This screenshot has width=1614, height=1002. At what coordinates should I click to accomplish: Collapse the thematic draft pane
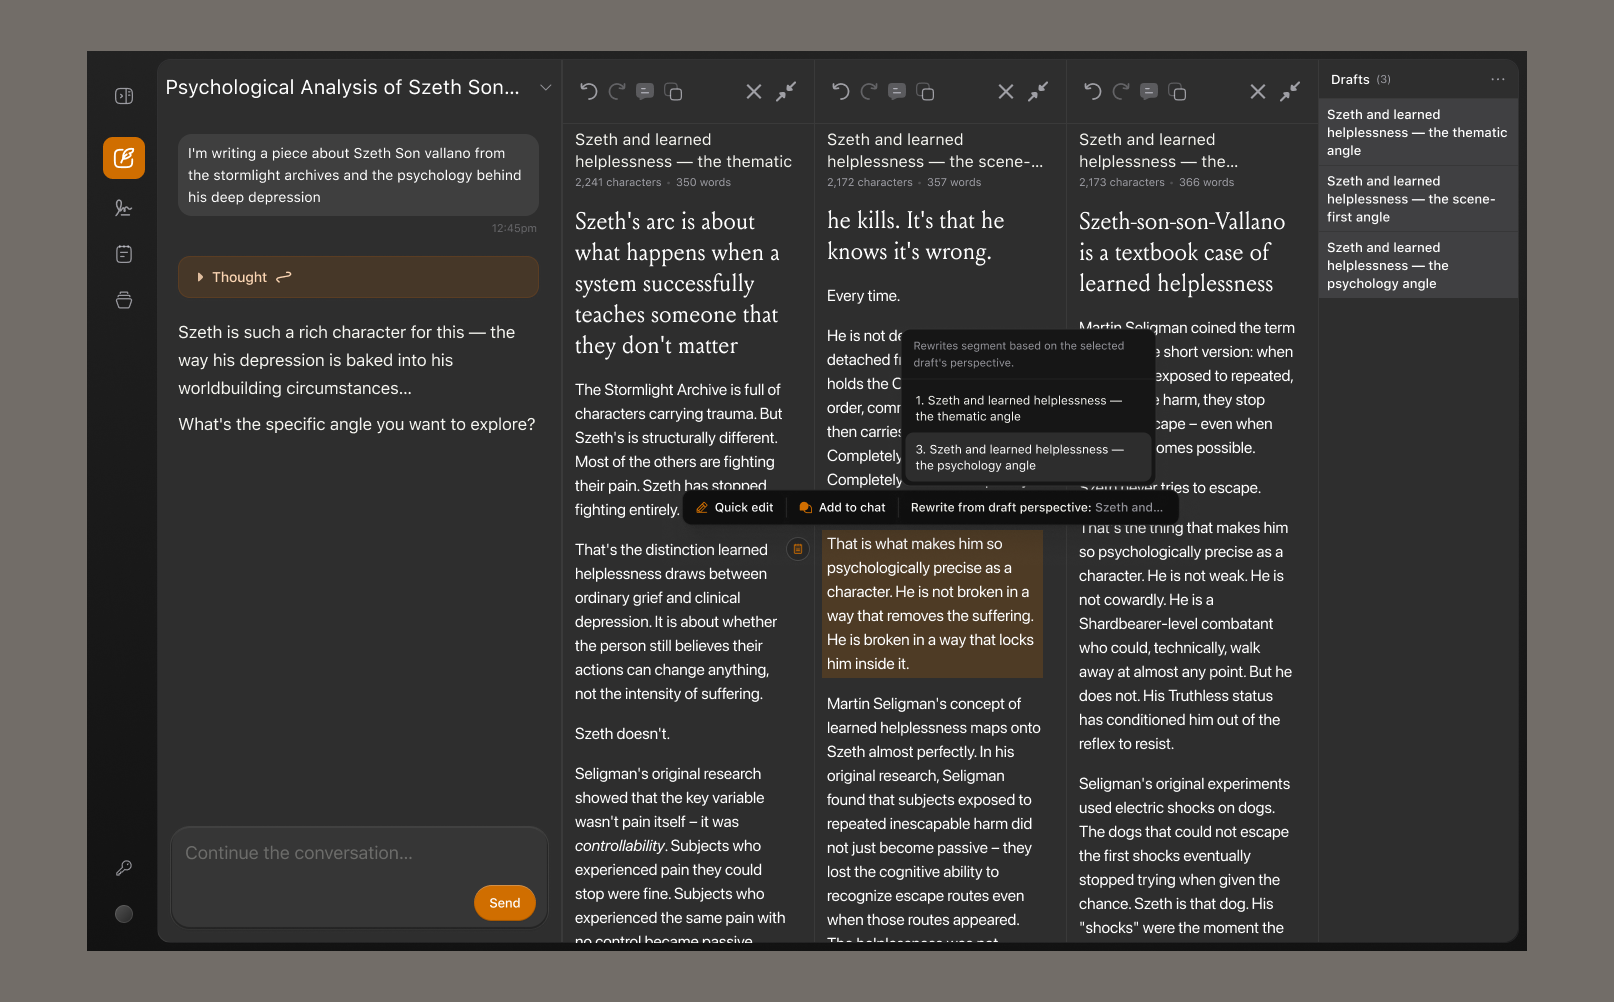click(787, 91)
